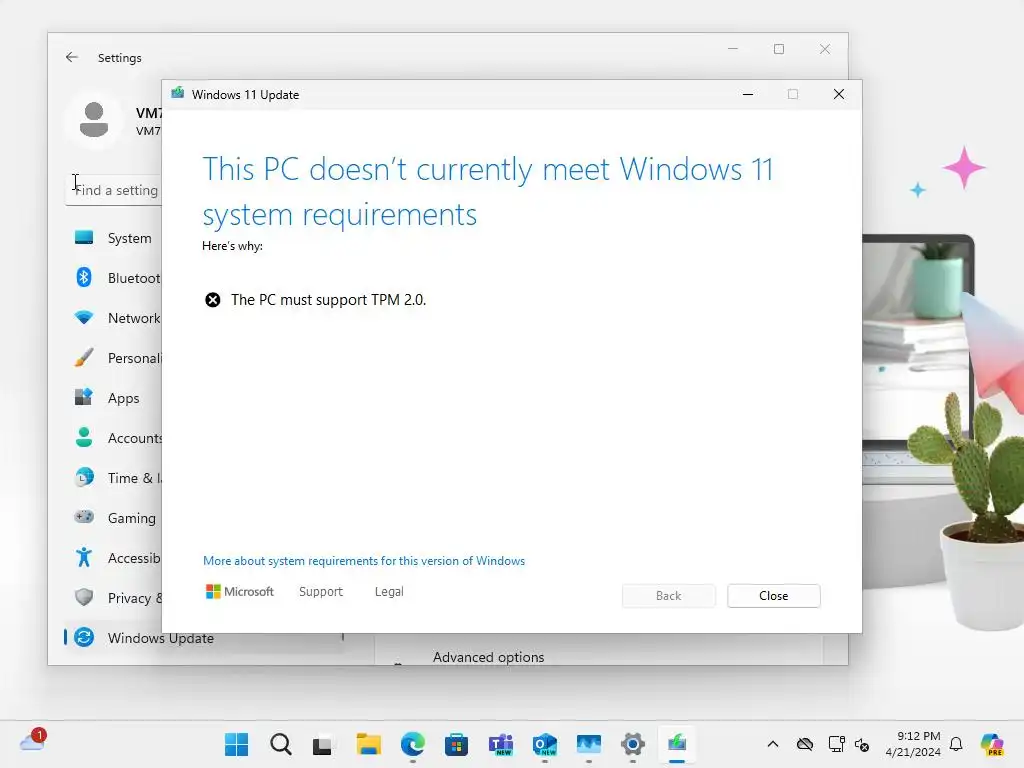This screenshot has height=768, width=1024.
Task: Launch Microsoft Edge from taskbar
Action: tap(413, 744)
